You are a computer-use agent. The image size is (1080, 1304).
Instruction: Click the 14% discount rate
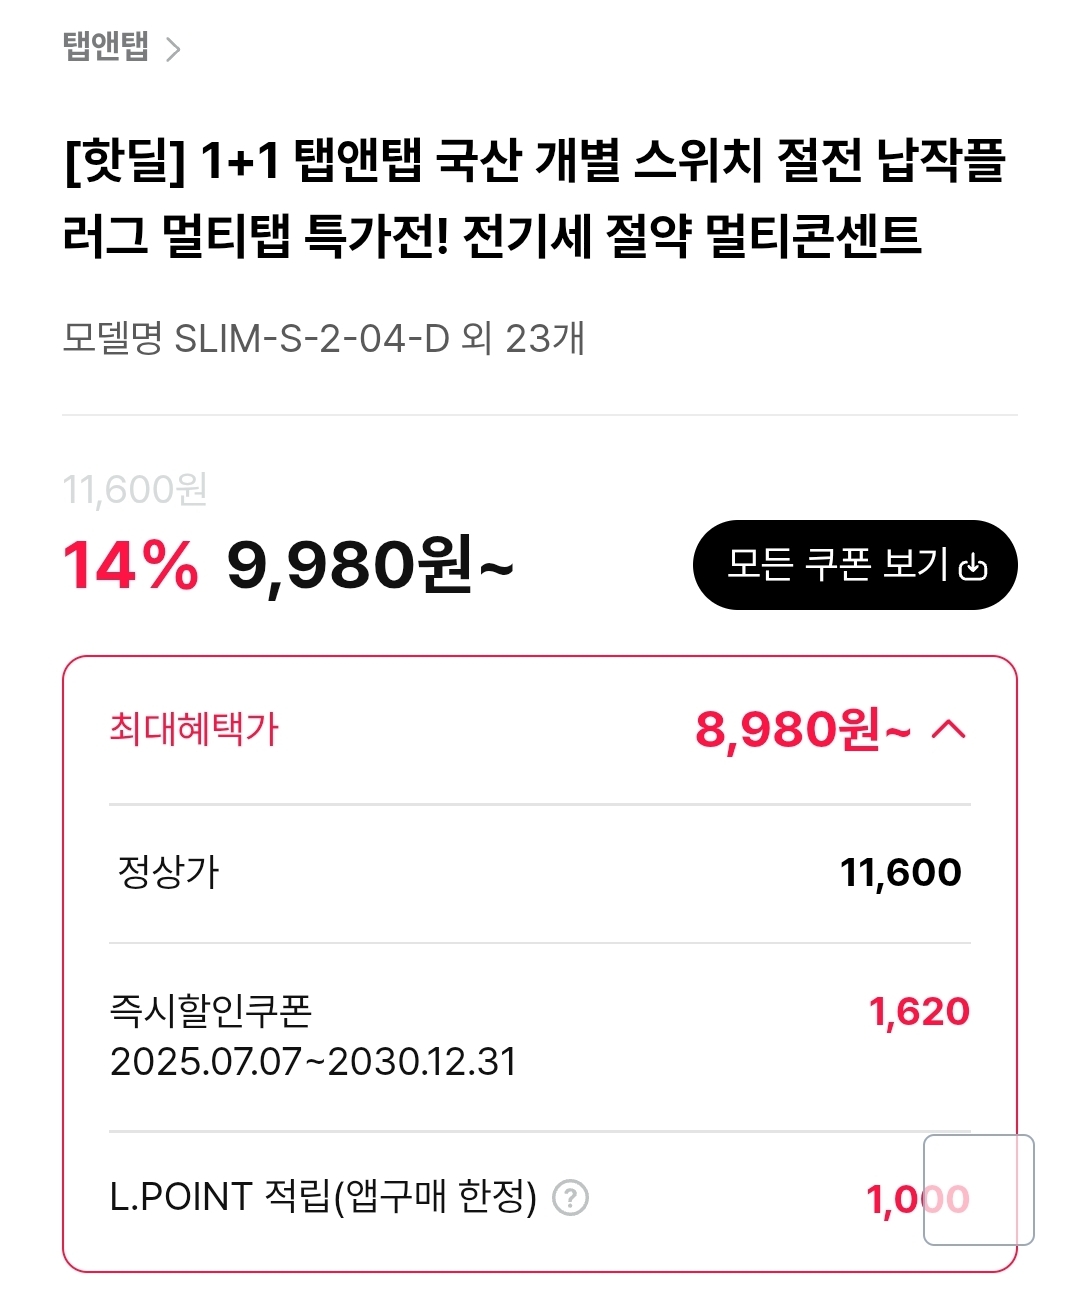tap(130, 565)
